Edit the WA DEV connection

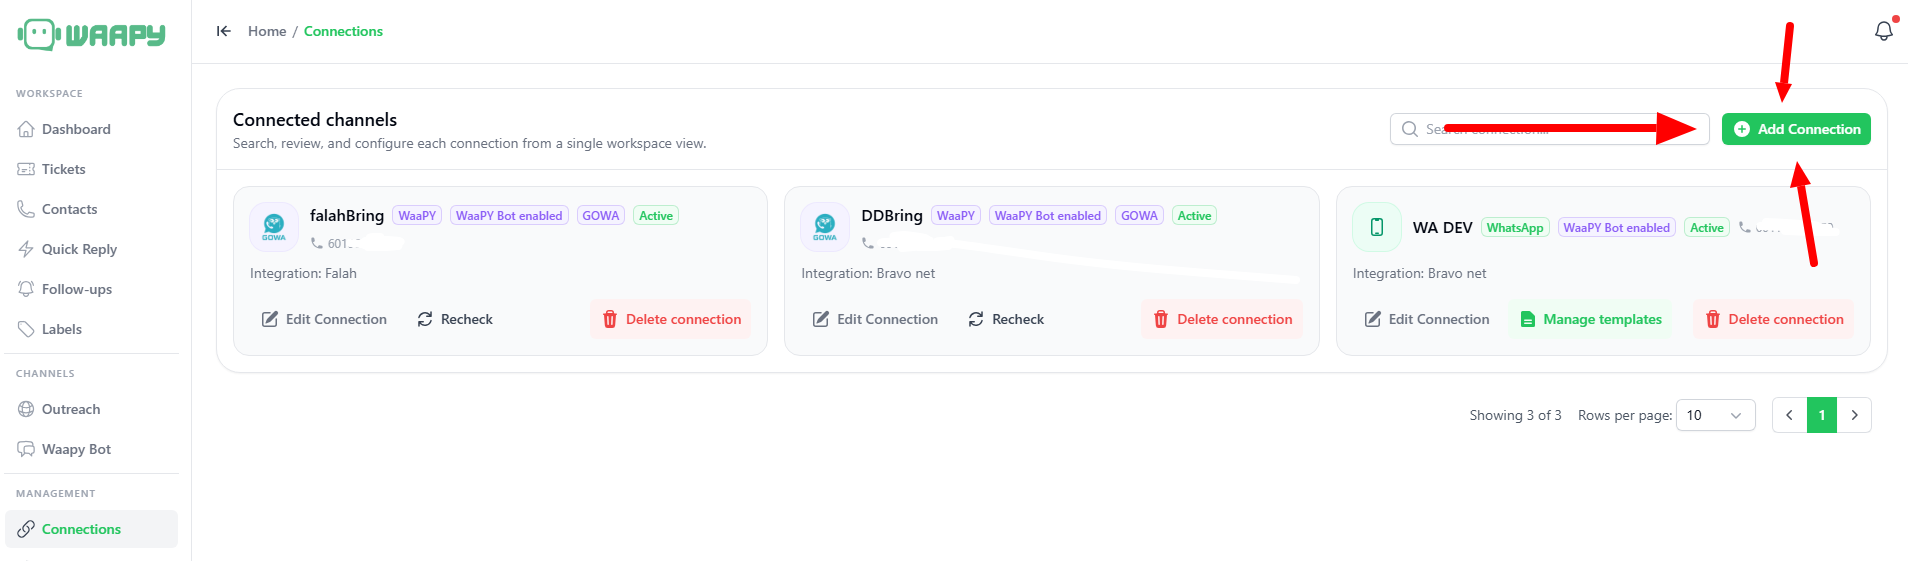(x=1427, y=319)
